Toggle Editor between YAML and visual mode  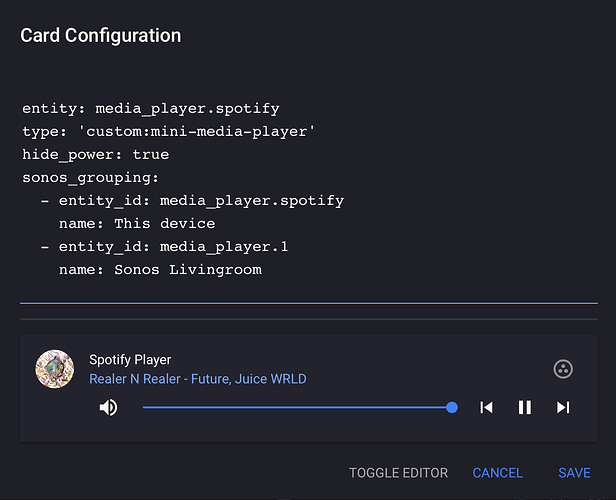point(398,473)
